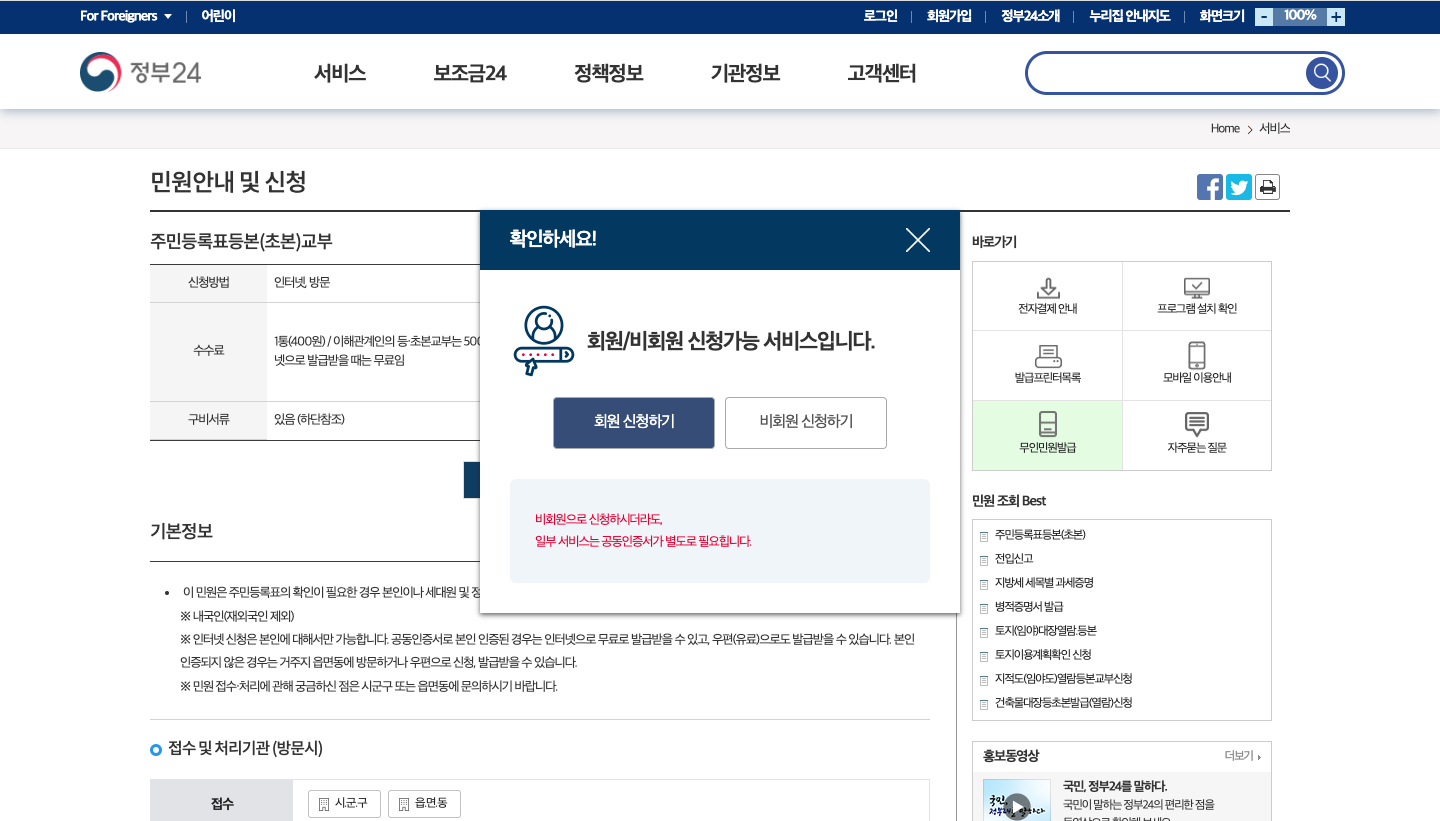Share the page via the Twitter icon
This screenshot has height=821, width=1440.
coord(1238,187)
